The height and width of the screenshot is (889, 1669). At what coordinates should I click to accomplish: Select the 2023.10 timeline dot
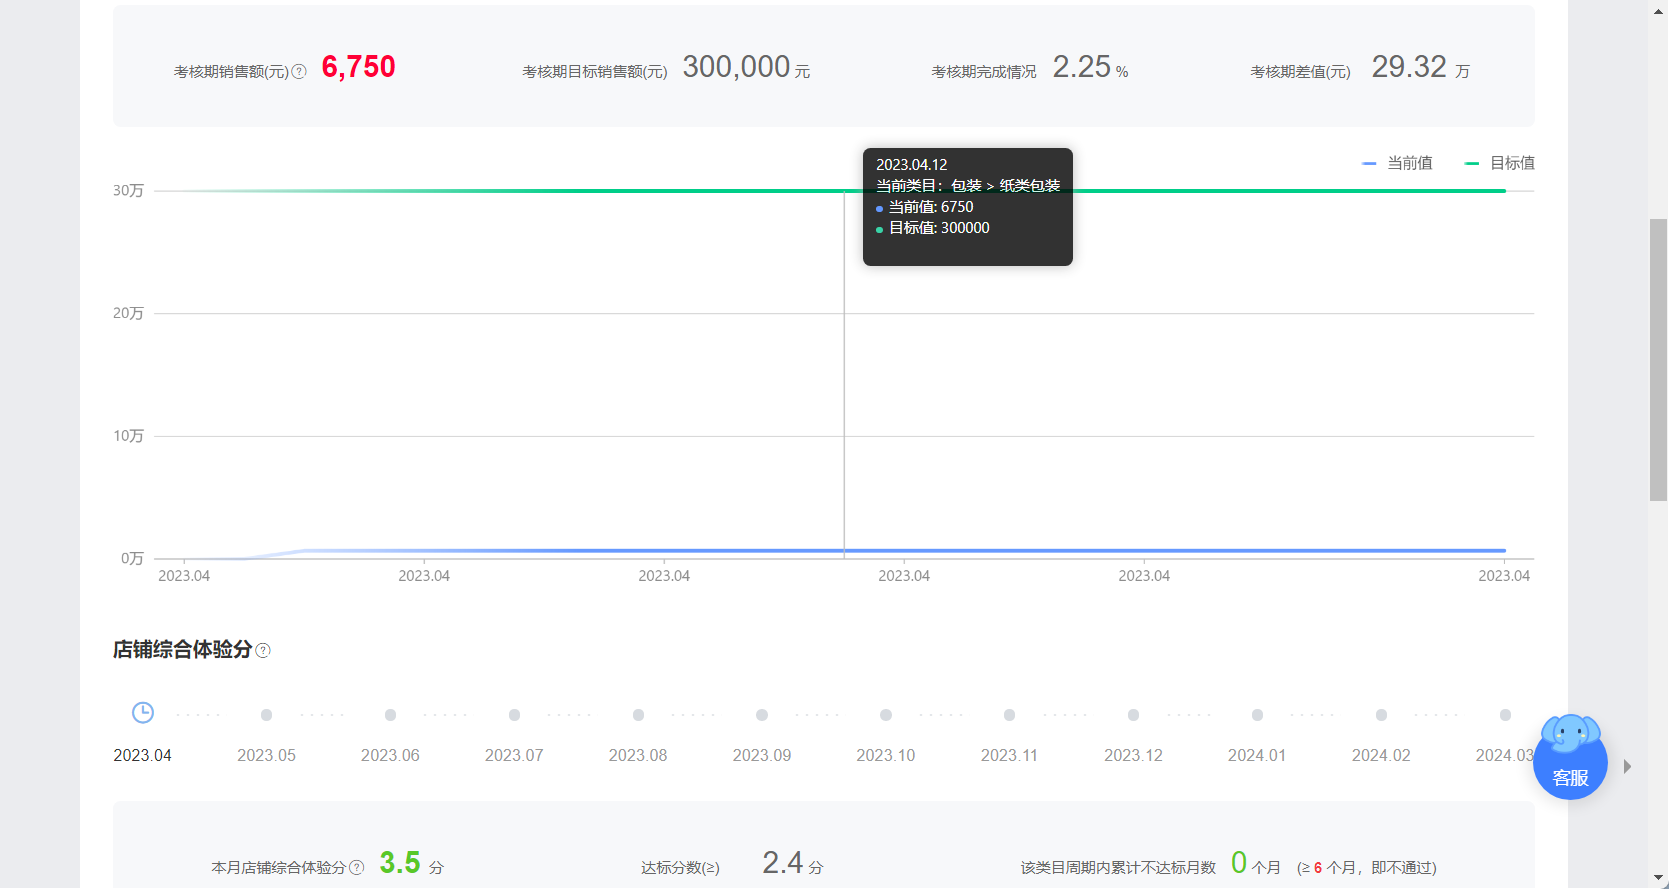[x=886, y=715]
